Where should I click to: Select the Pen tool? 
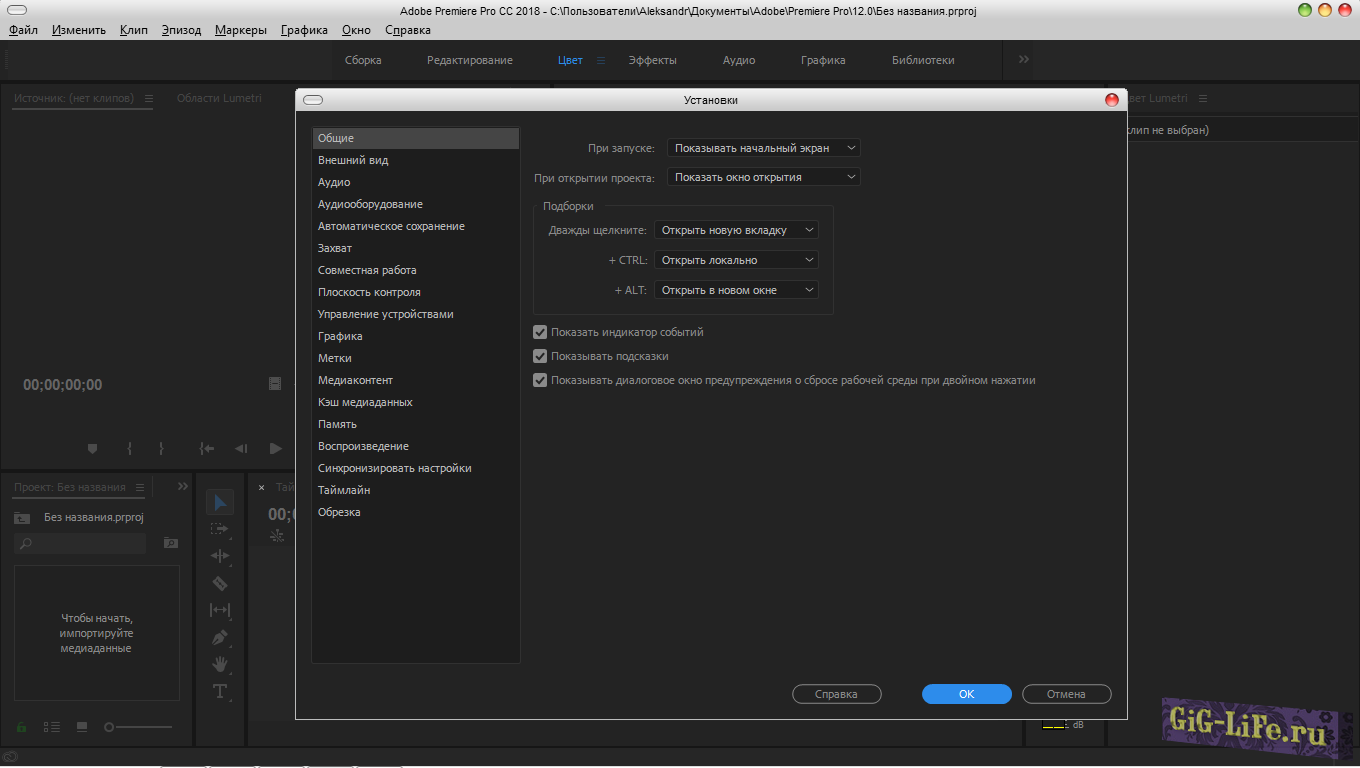point(220,637)
